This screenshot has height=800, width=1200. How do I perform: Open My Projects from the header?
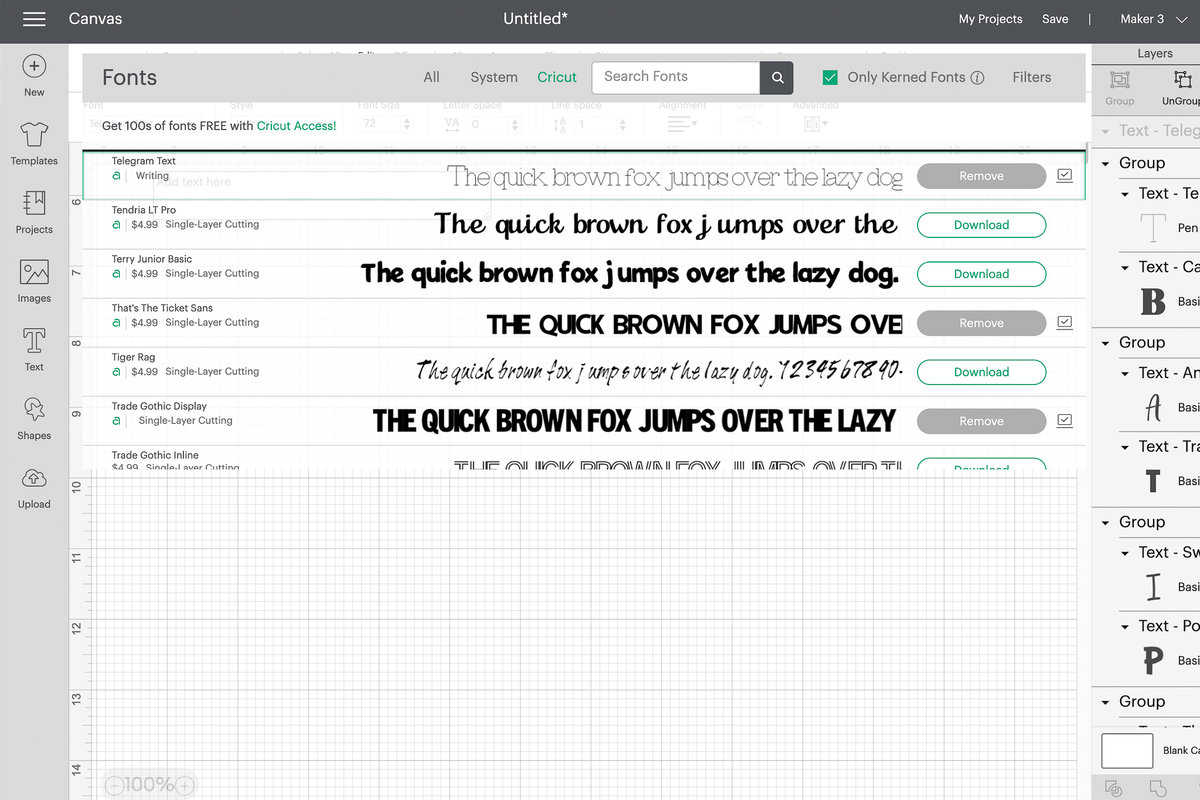tap(990, 19)
